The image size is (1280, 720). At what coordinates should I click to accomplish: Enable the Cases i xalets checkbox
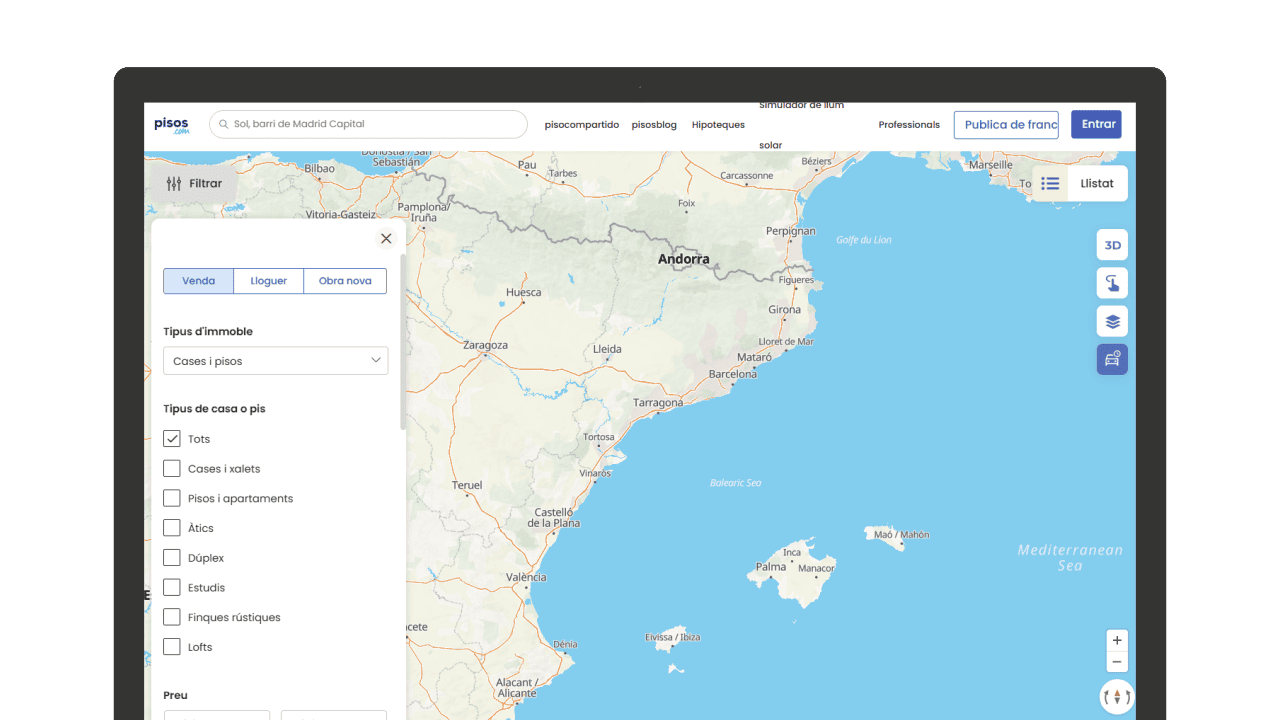172,468
